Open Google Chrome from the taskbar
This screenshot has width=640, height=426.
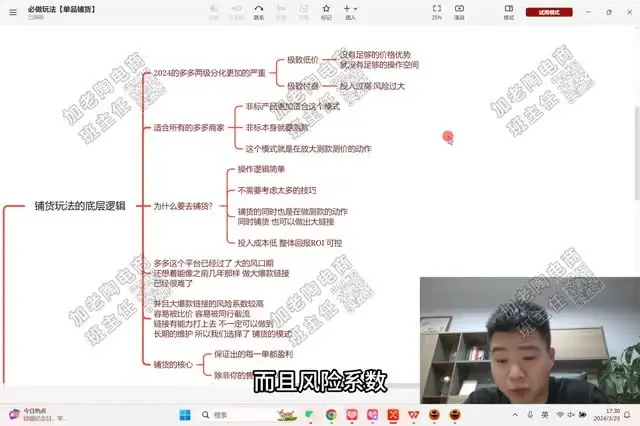click(331, 414)
